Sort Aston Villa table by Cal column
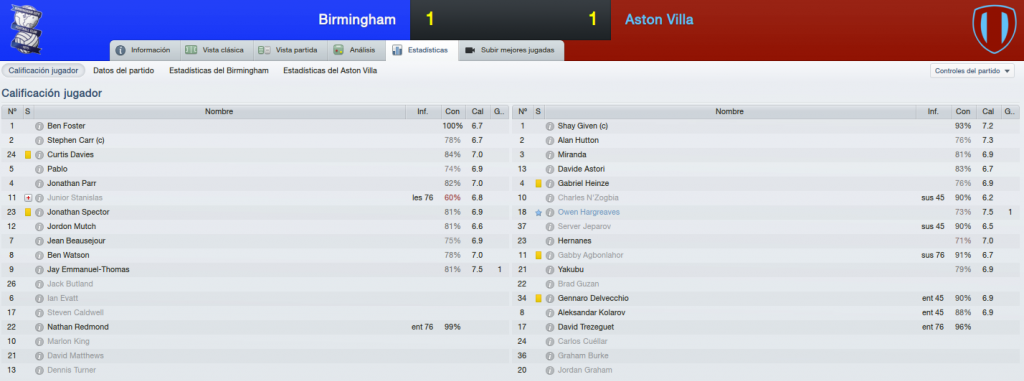Viewport: 1024px width, 381px height. pos(989,112)
